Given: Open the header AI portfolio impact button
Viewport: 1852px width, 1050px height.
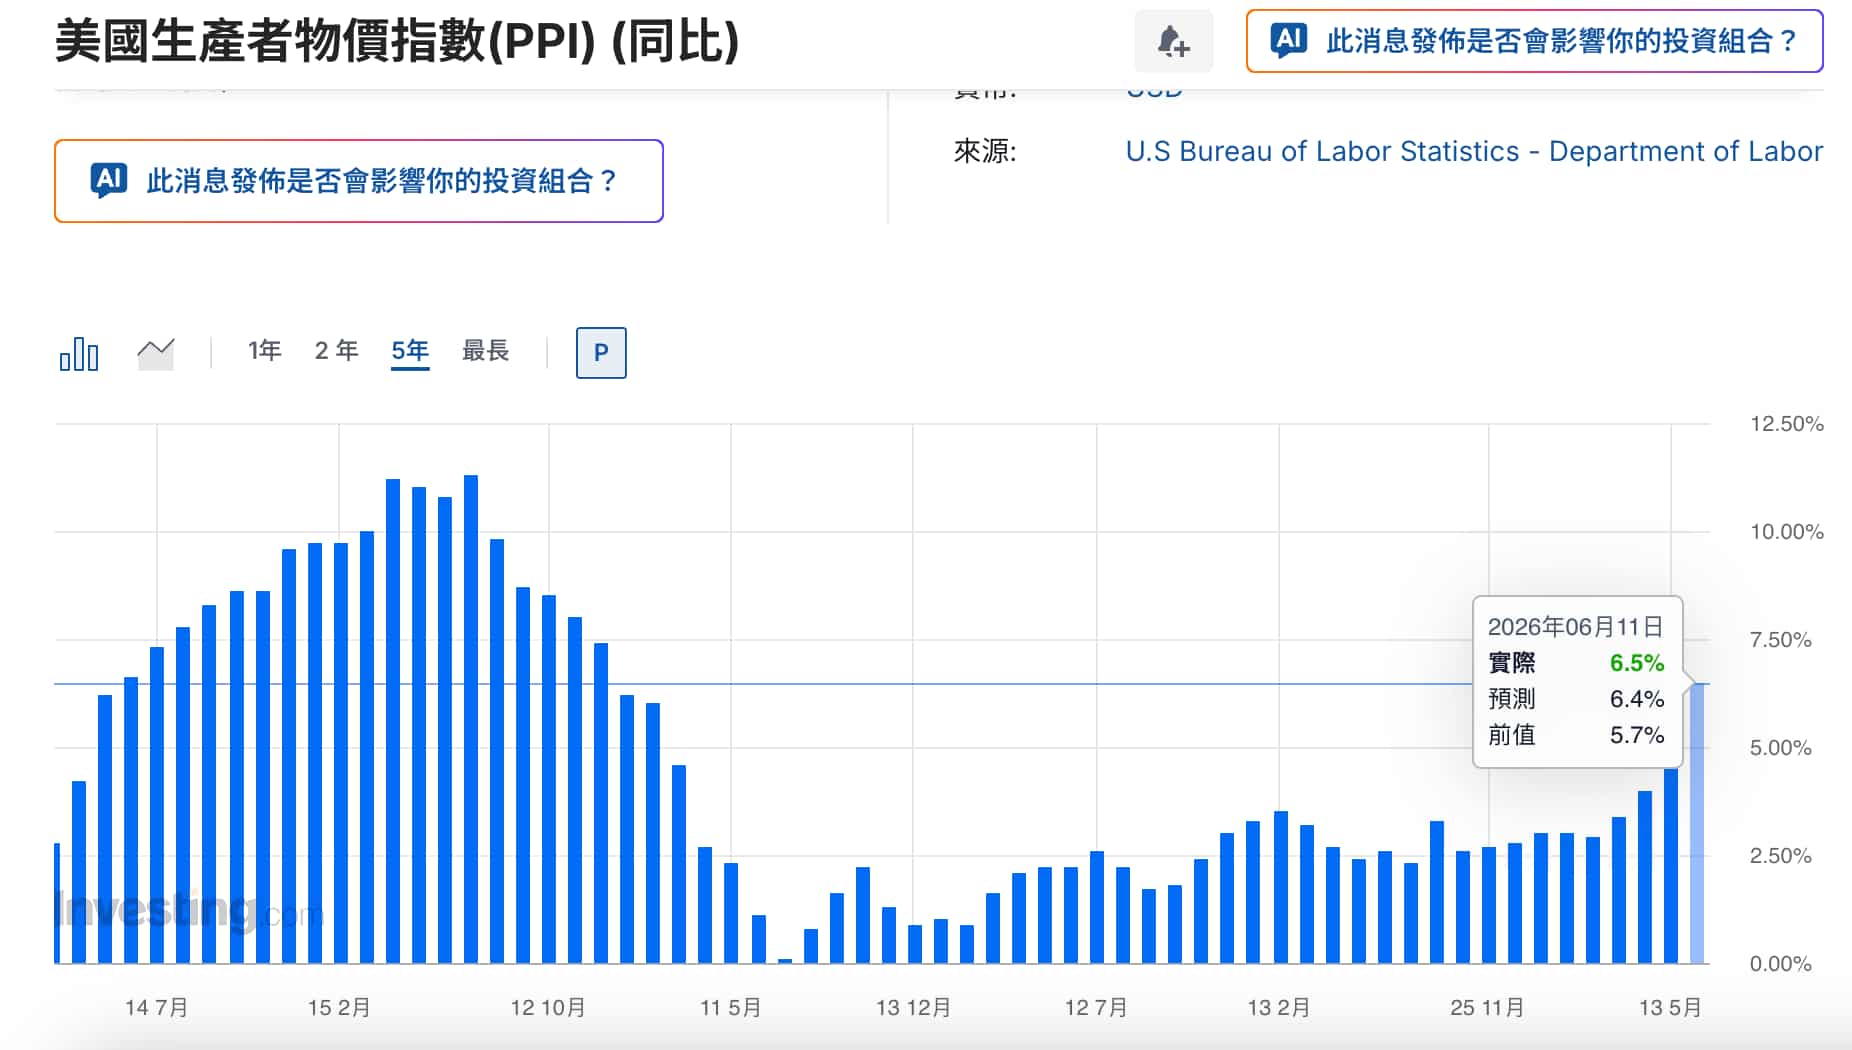Looking at the screenshot, I should (x=1534, y=41).
